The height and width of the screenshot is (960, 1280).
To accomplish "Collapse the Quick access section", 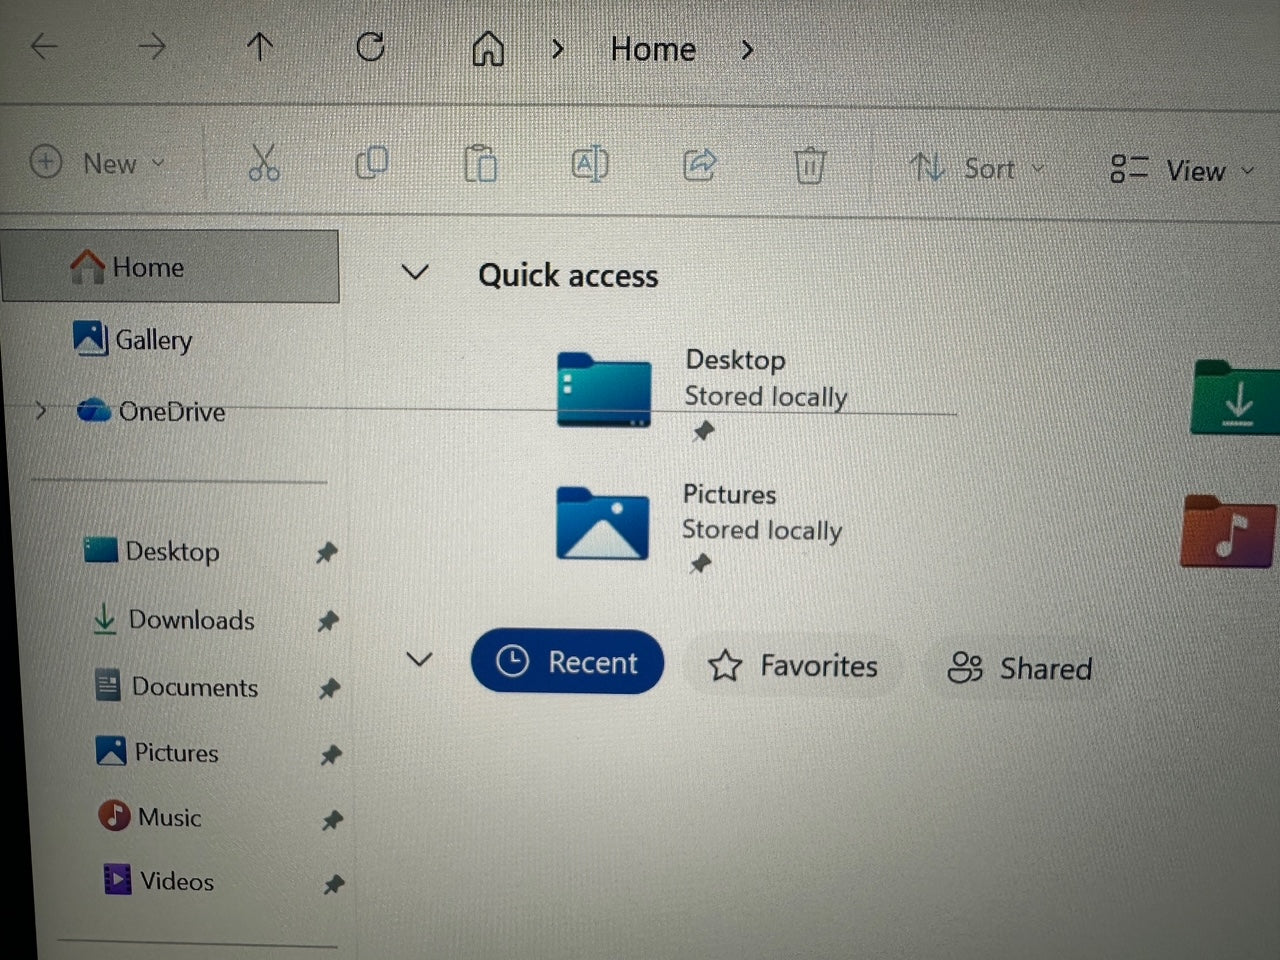I will (414, 272).
